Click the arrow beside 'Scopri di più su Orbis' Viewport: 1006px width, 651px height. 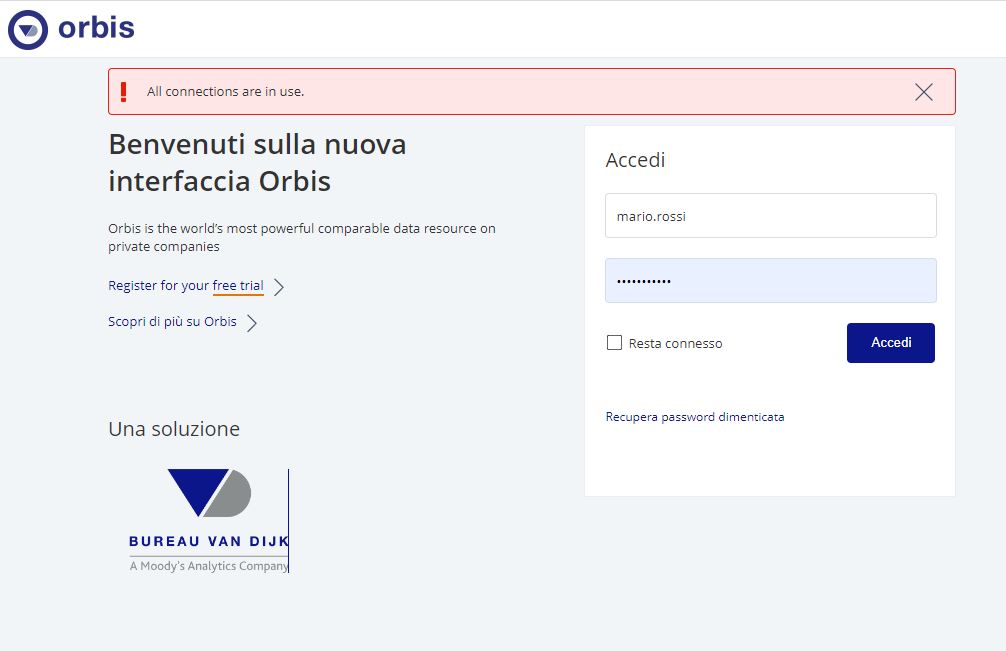point(252,323)
